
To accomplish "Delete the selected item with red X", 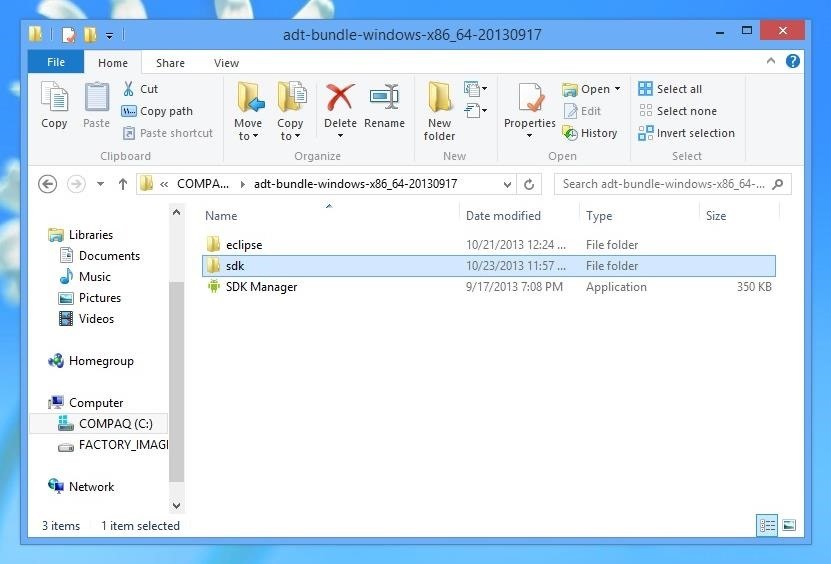I will 340,110.
